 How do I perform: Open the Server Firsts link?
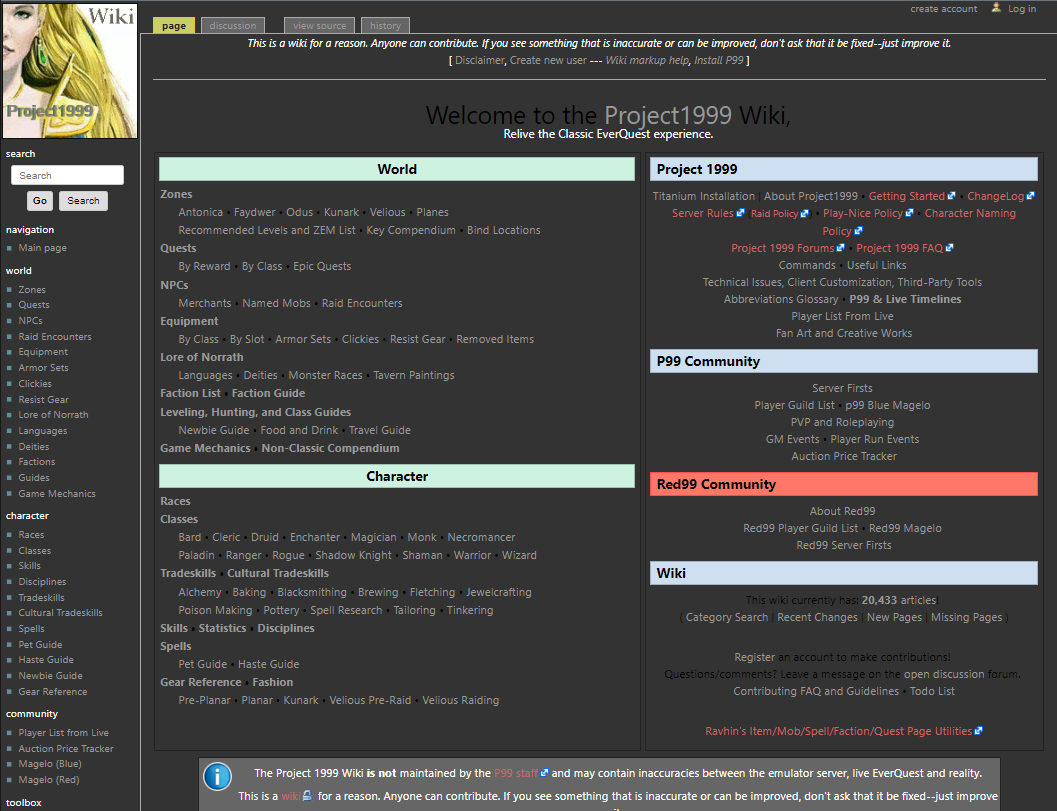[x=842, y=388]
